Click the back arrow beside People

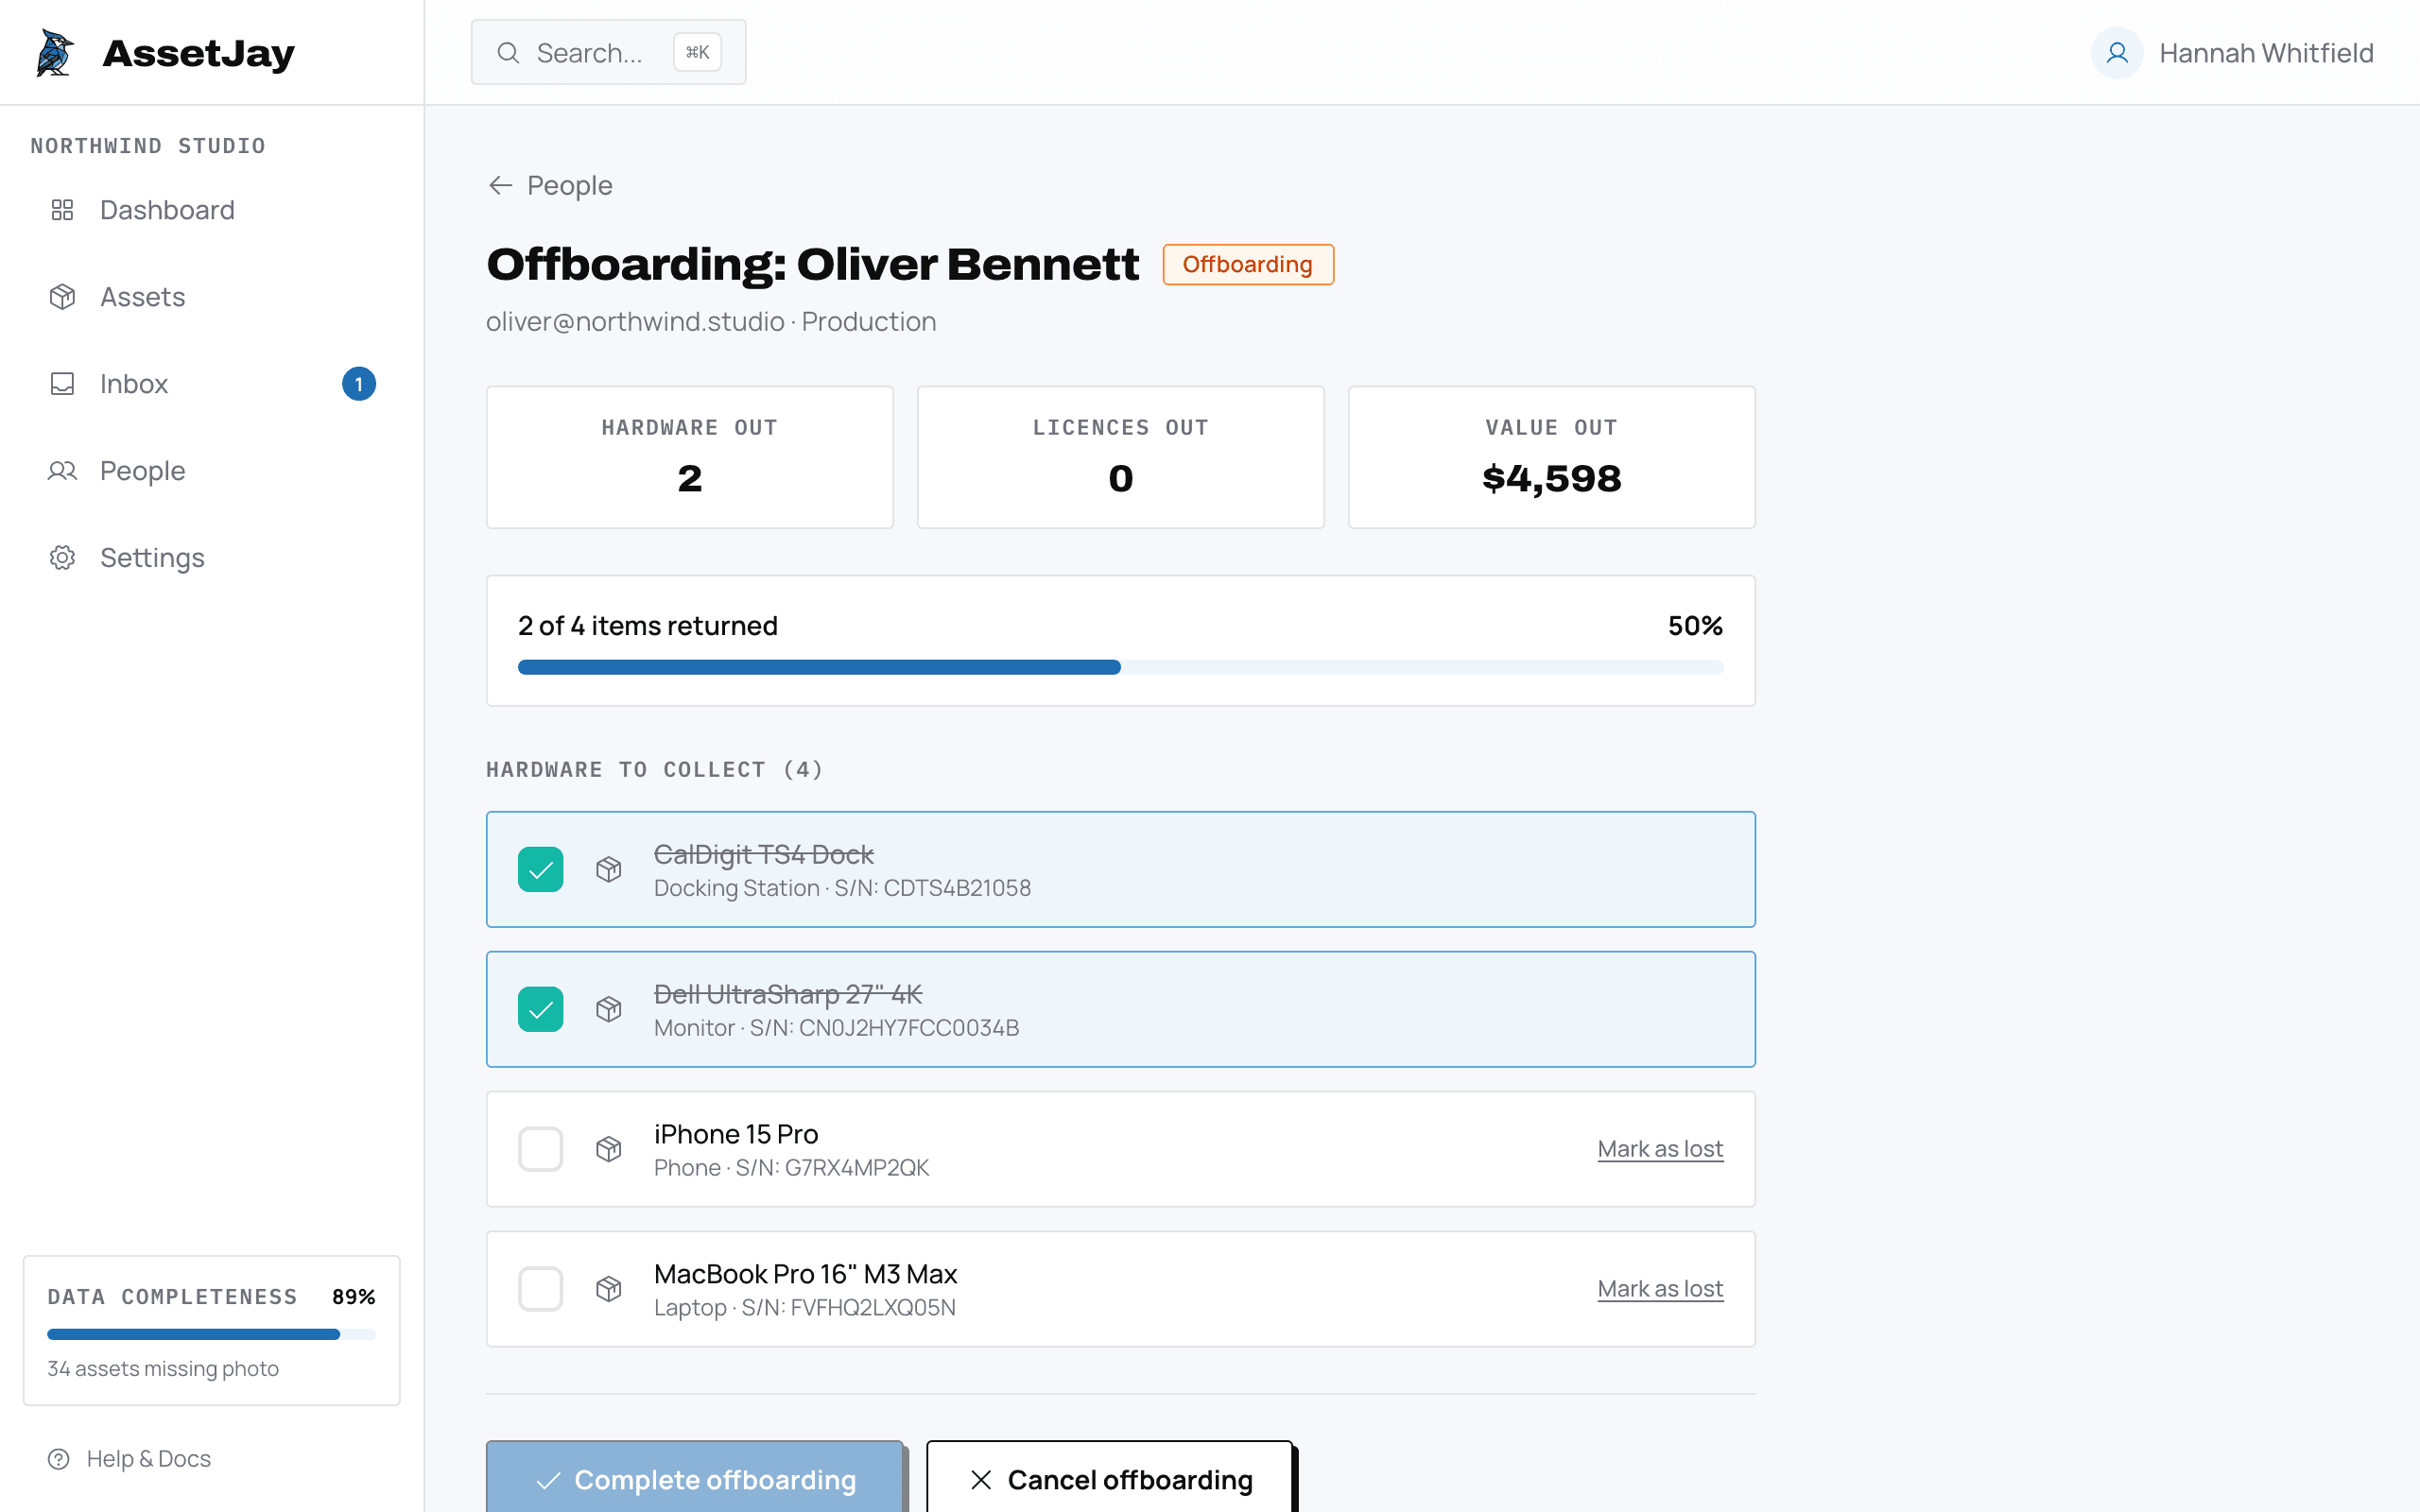(x=500, y=186)
